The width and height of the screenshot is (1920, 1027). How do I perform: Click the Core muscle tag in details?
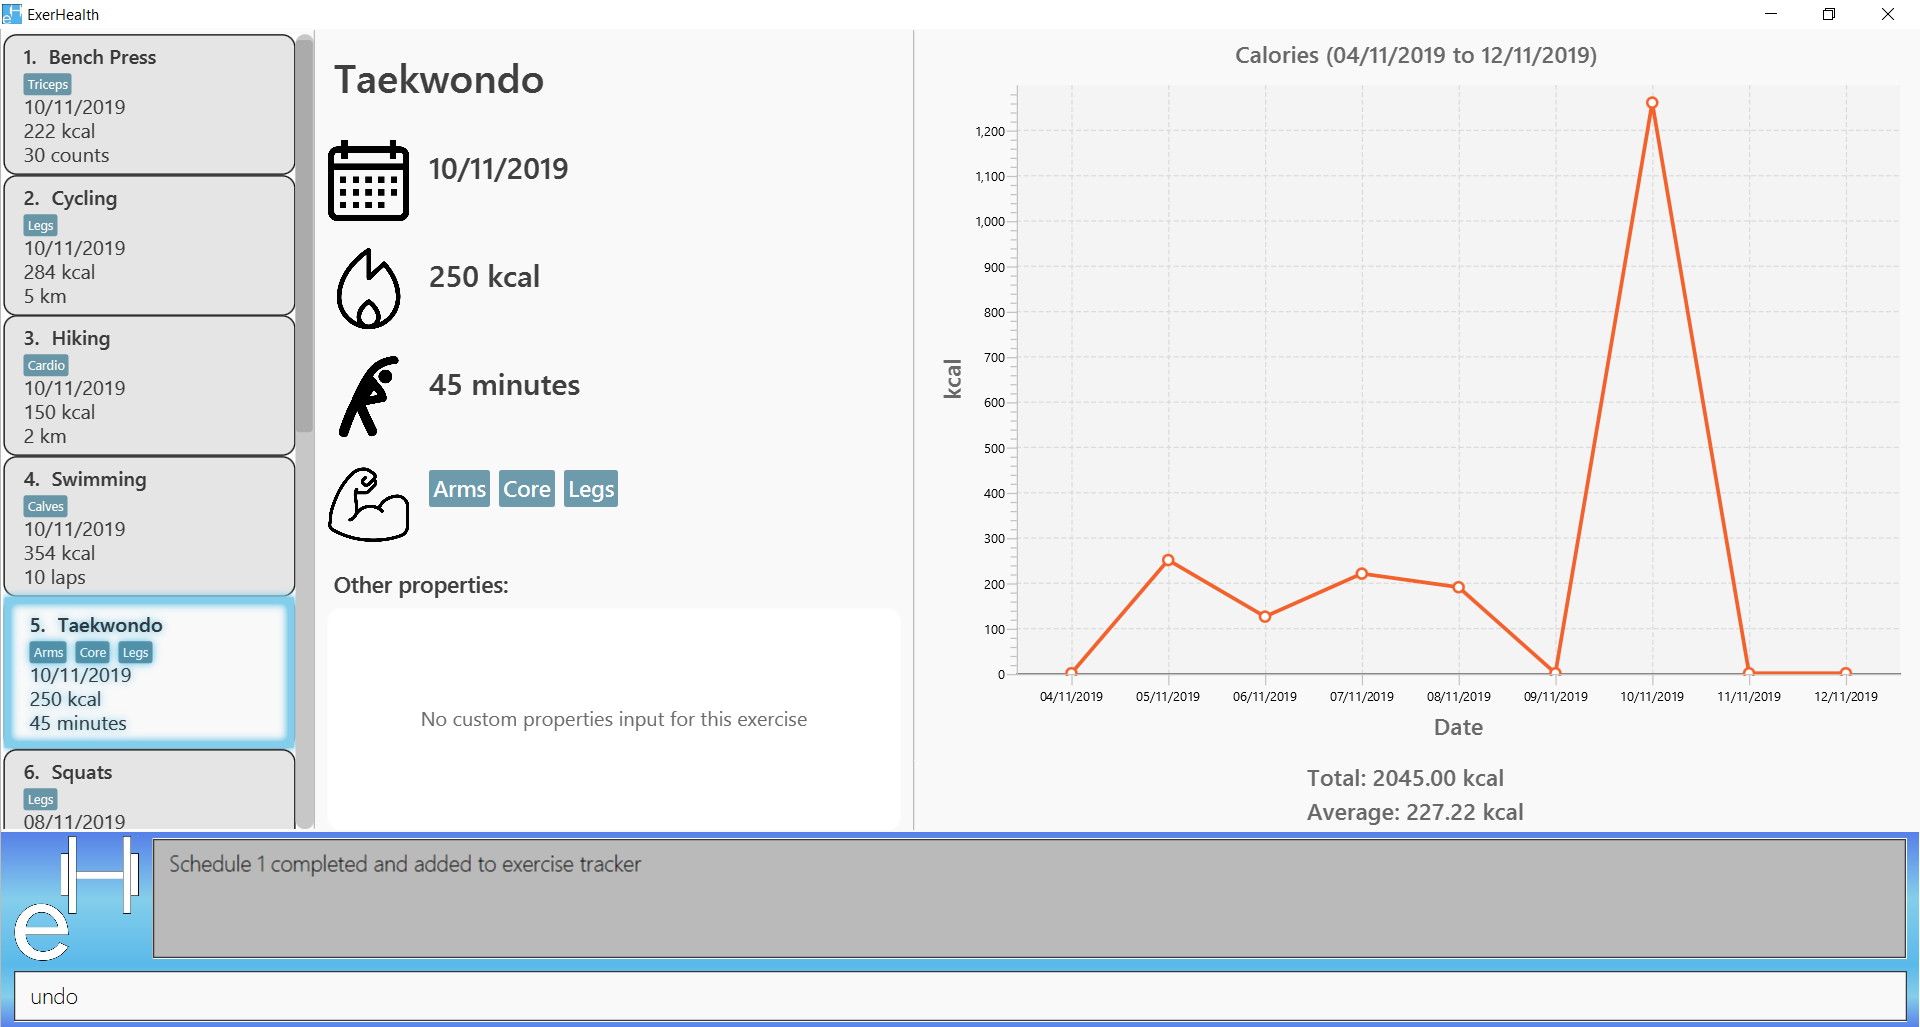[527, 489]
